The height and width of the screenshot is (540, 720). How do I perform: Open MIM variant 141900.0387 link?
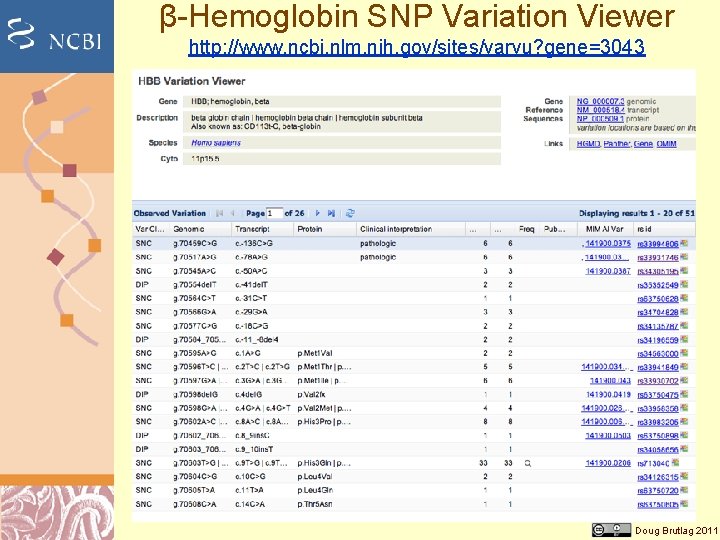[x=608, y=271]
